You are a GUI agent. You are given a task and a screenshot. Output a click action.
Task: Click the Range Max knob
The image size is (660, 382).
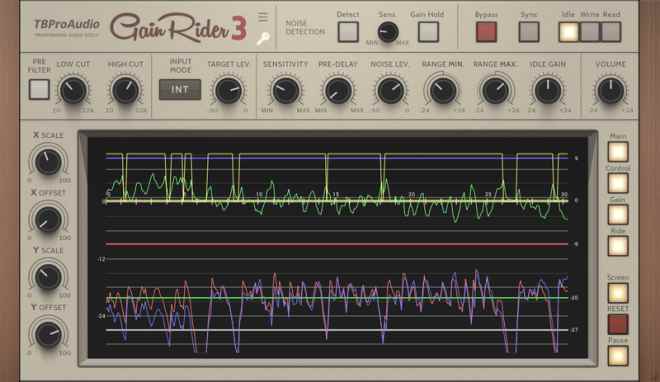pos(495,90)
